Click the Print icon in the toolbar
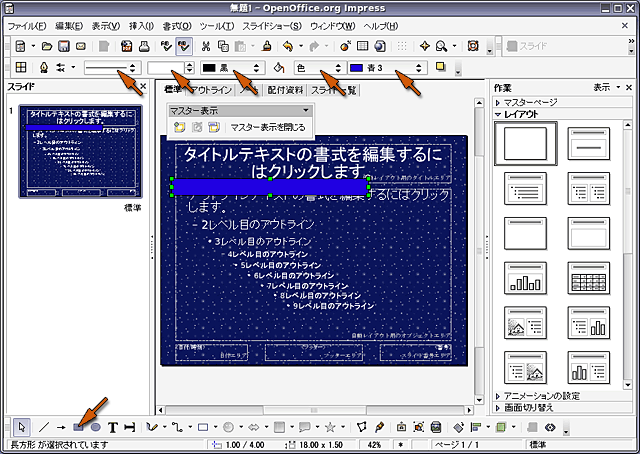The width and height of the screenshot is (640, 454). click(x=143, y=46)
